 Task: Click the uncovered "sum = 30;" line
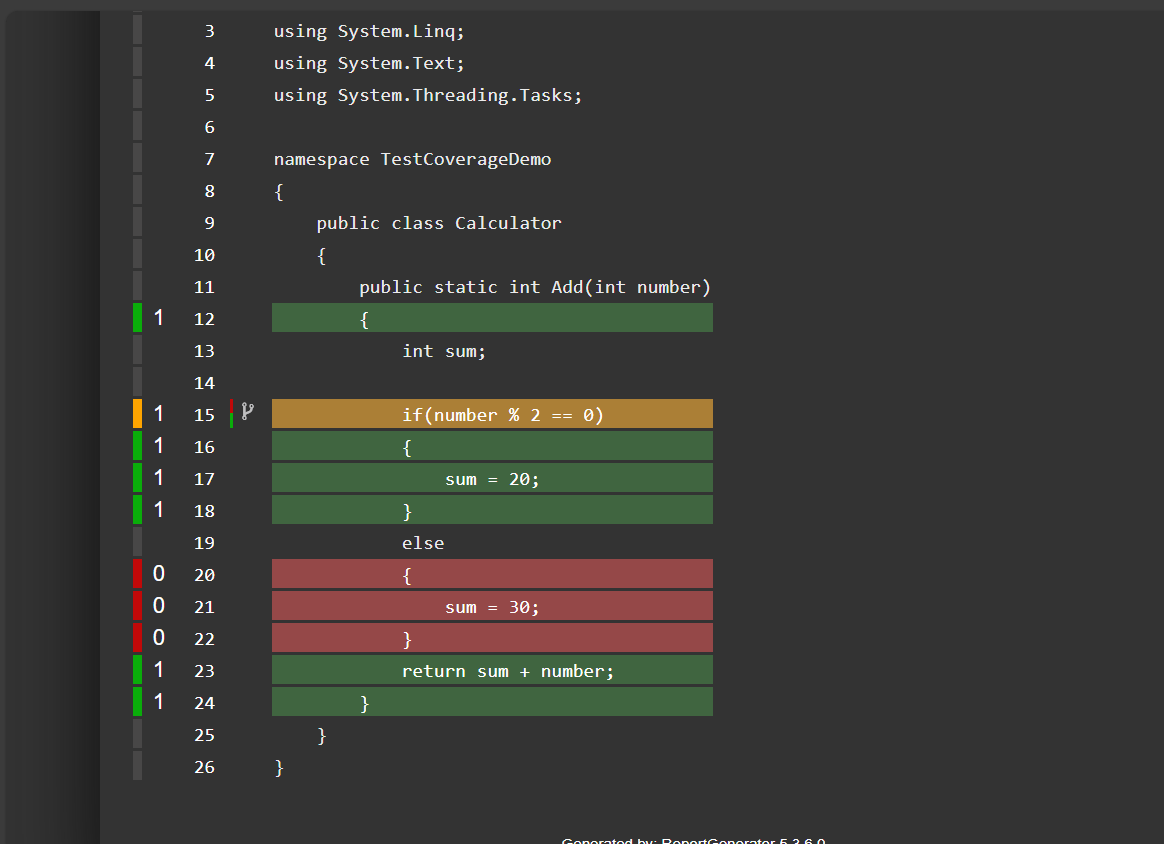[x=492, y=607]
